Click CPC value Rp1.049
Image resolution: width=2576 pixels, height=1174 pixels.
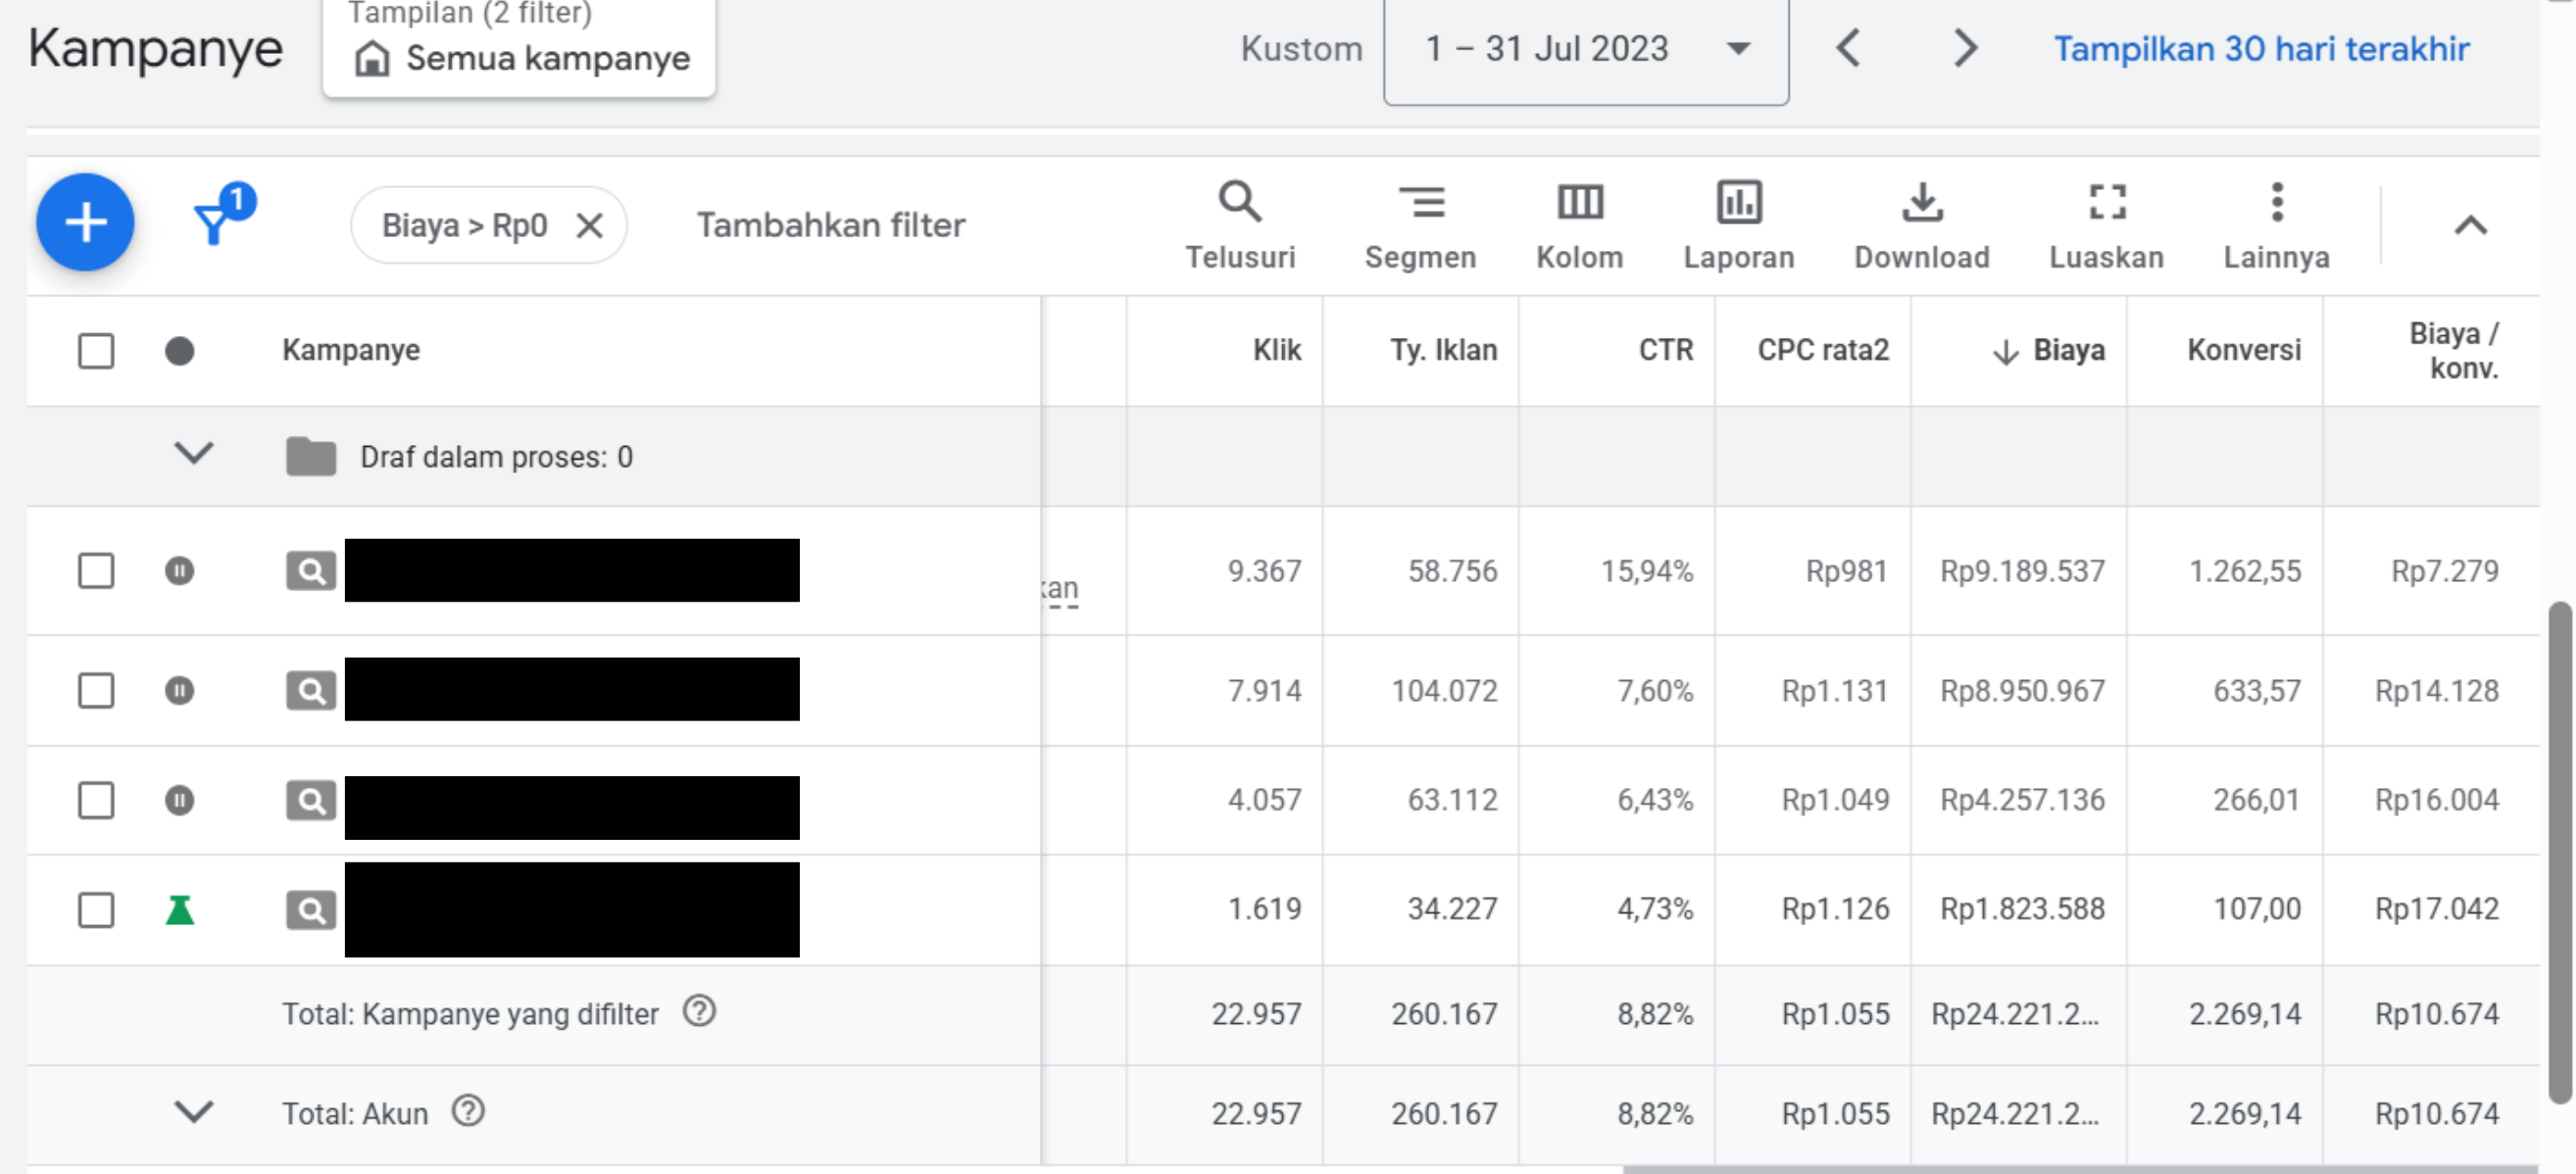point(1835,800)
